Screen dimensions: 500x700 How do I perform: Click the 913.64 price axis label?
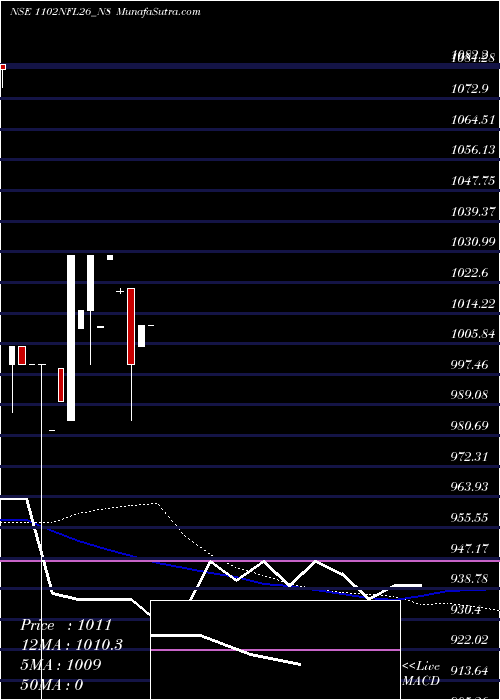point(471,672)
